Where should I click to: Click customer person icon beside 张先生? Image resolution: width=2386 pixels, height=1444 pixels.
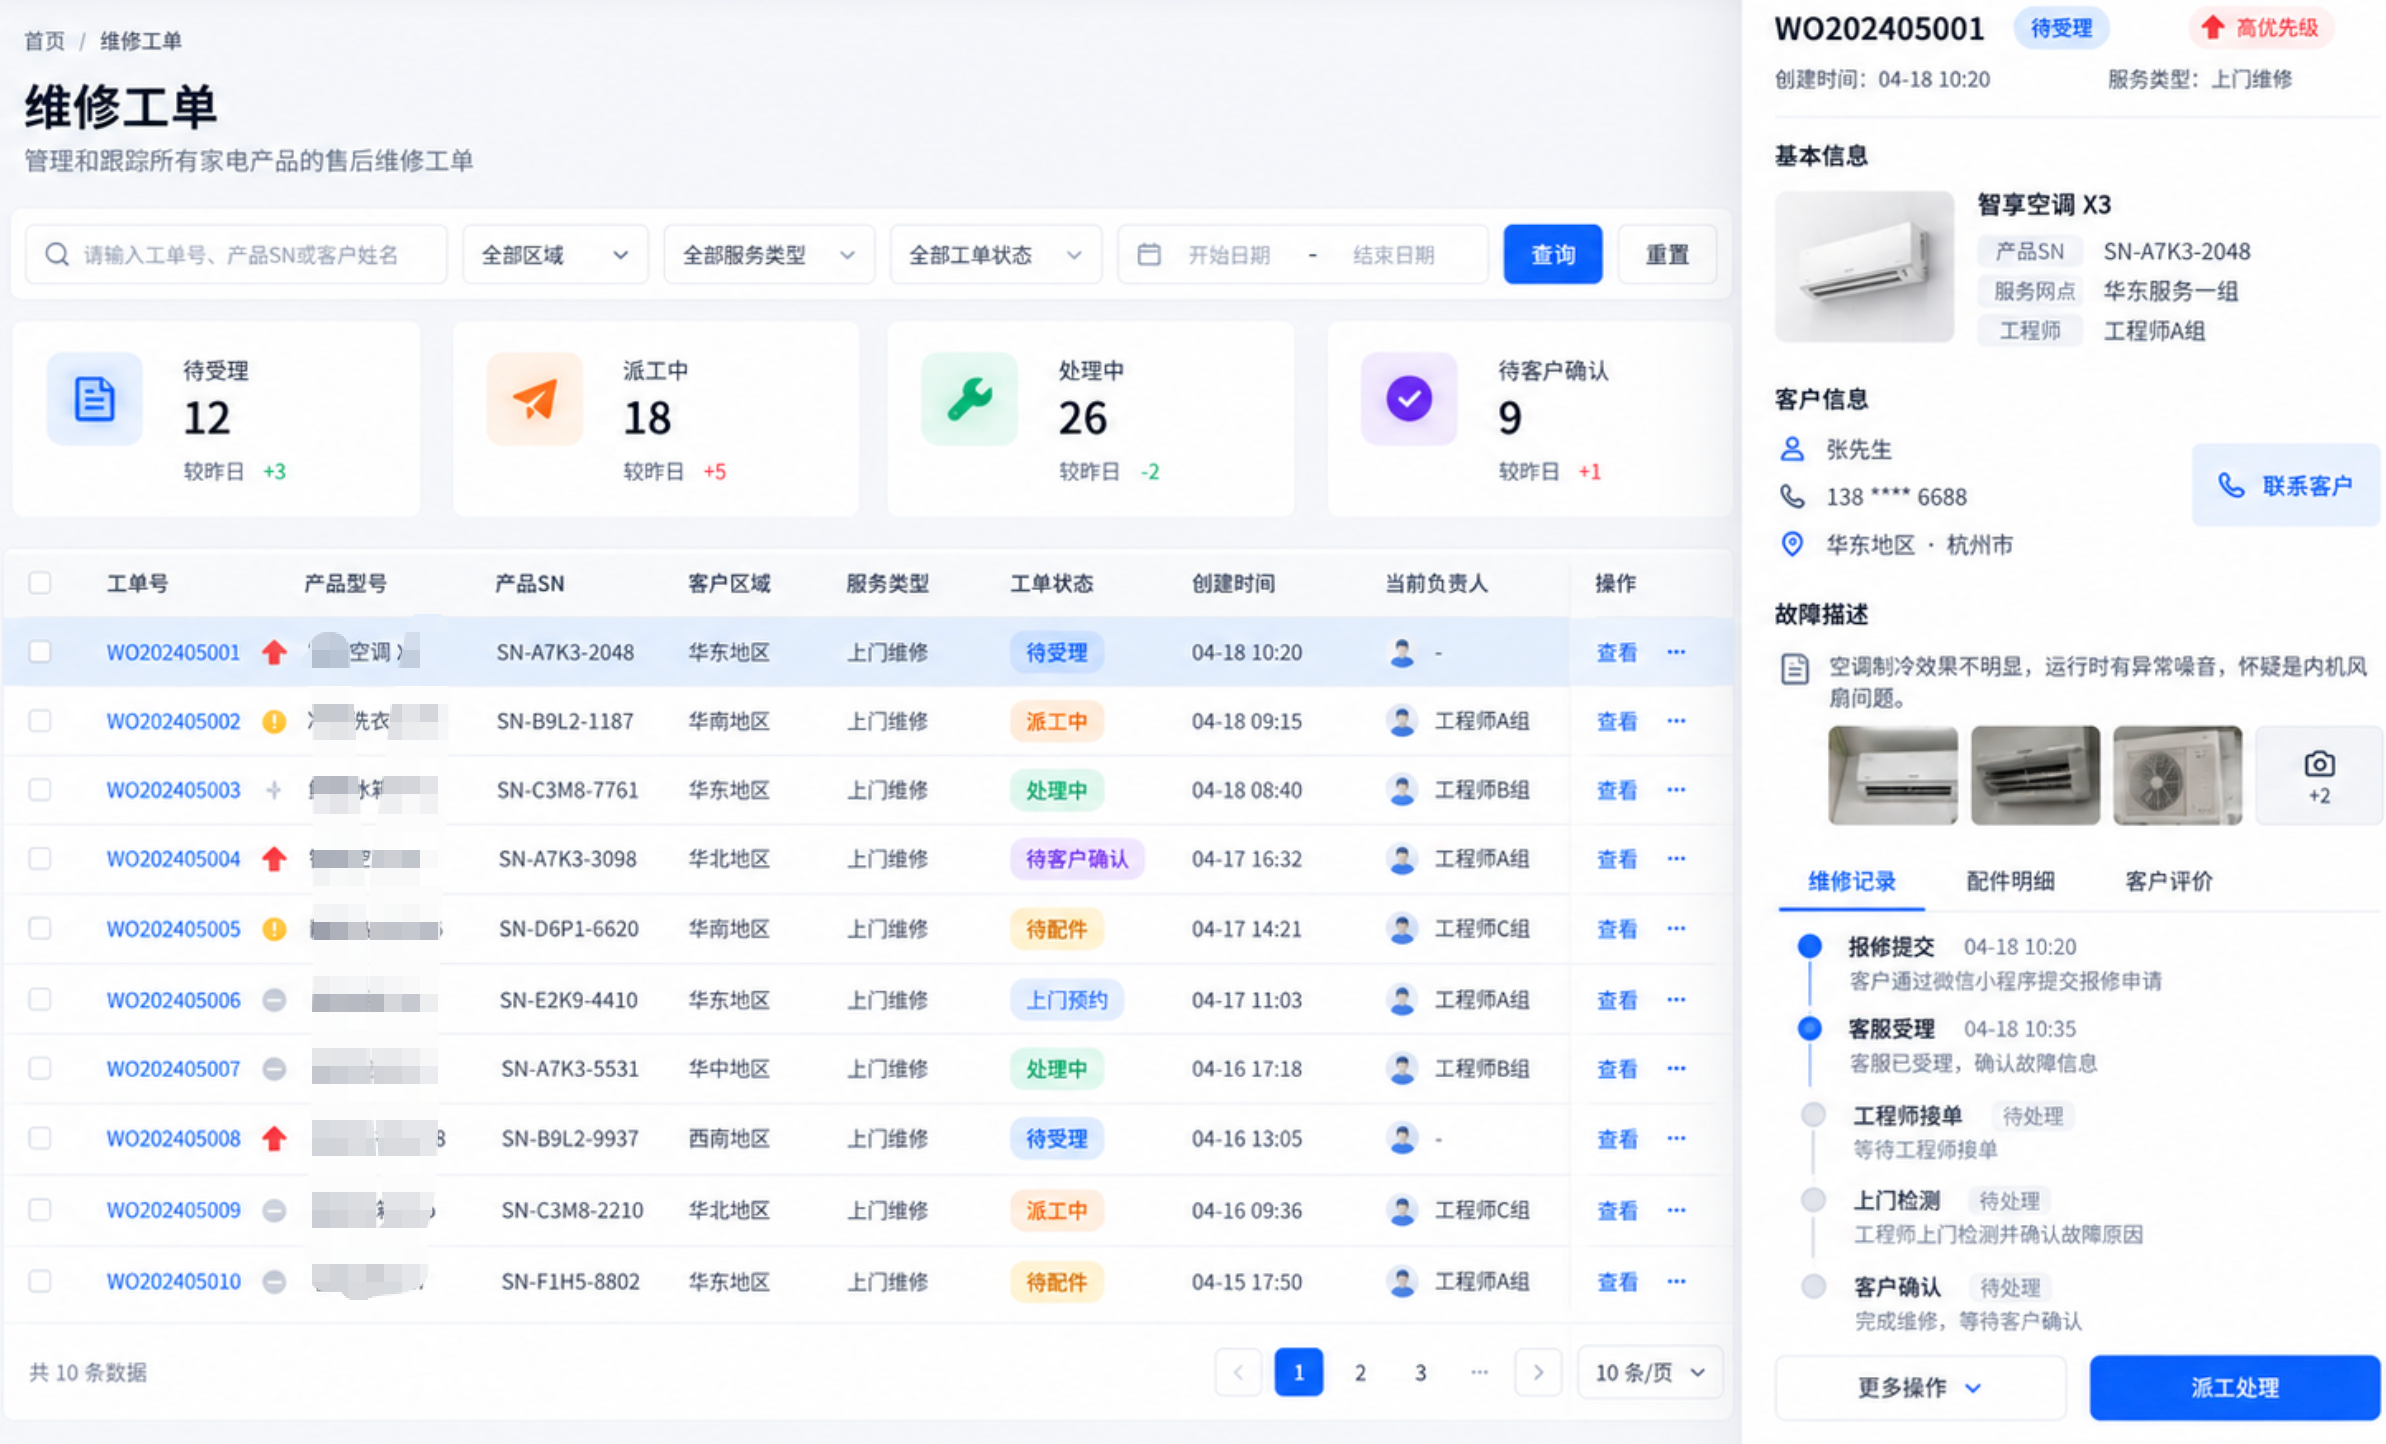click(x=1792, y=449)
